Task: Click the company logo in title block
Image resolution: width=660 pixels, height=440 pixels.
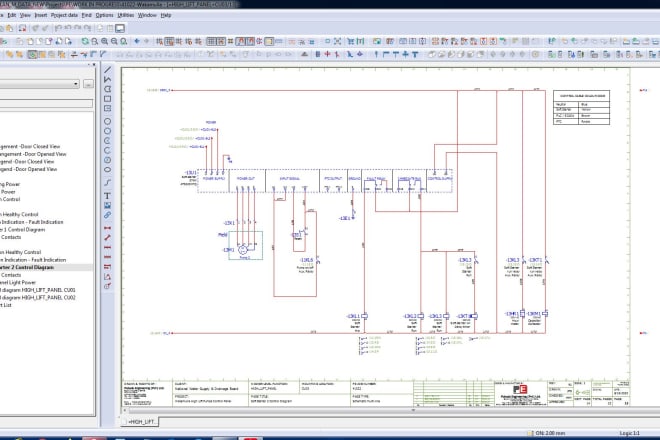Action: coord(520,389)
